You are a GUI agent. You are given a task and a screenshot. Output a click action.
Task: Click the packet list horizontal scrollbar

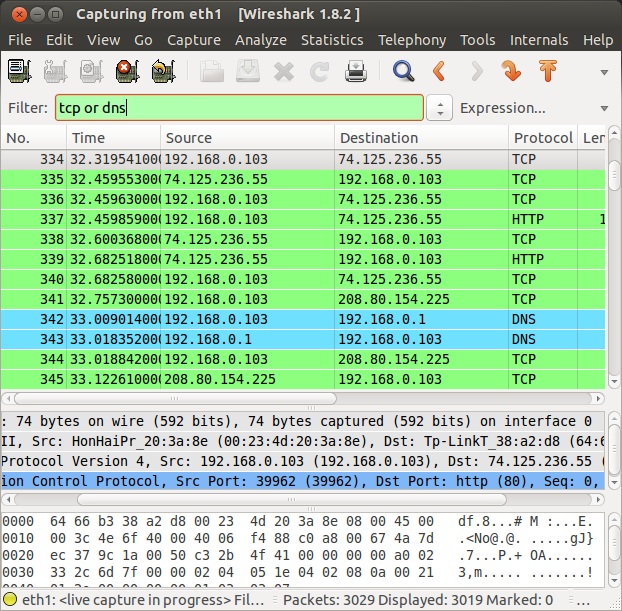point(175,398)
